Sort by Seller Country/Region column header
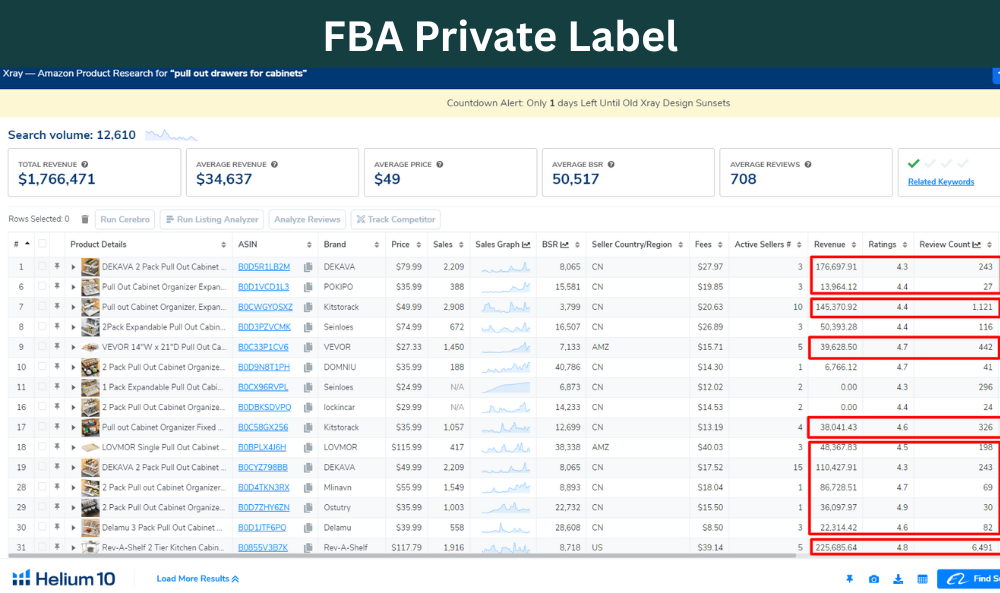The width and height of the screenshot is (1000, 593). coord(680,245)
